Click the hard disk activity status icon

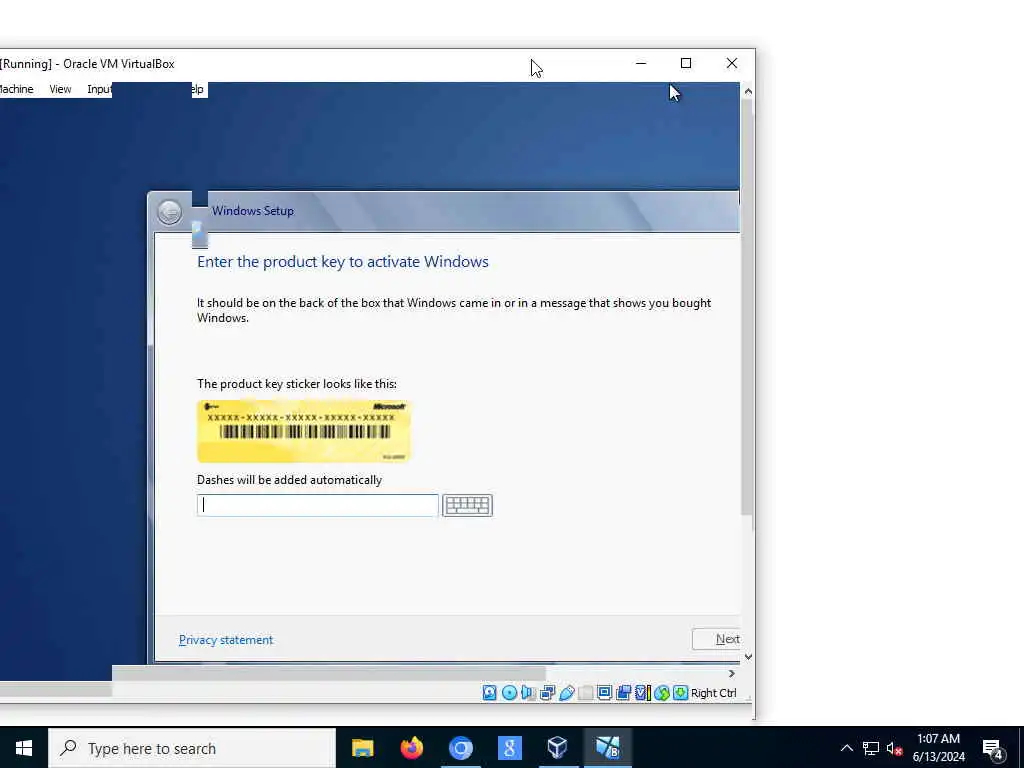489,693
